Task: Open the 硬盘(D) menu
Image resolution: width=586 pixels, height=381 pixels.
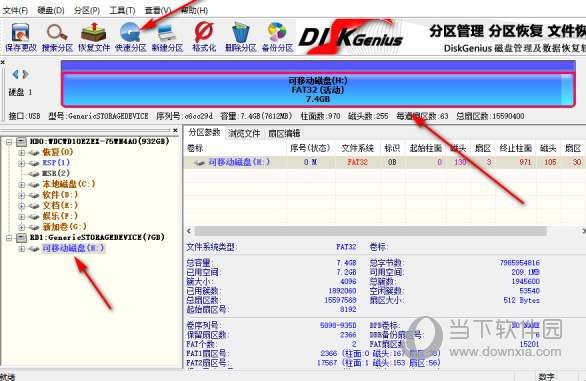Action: 51,10
